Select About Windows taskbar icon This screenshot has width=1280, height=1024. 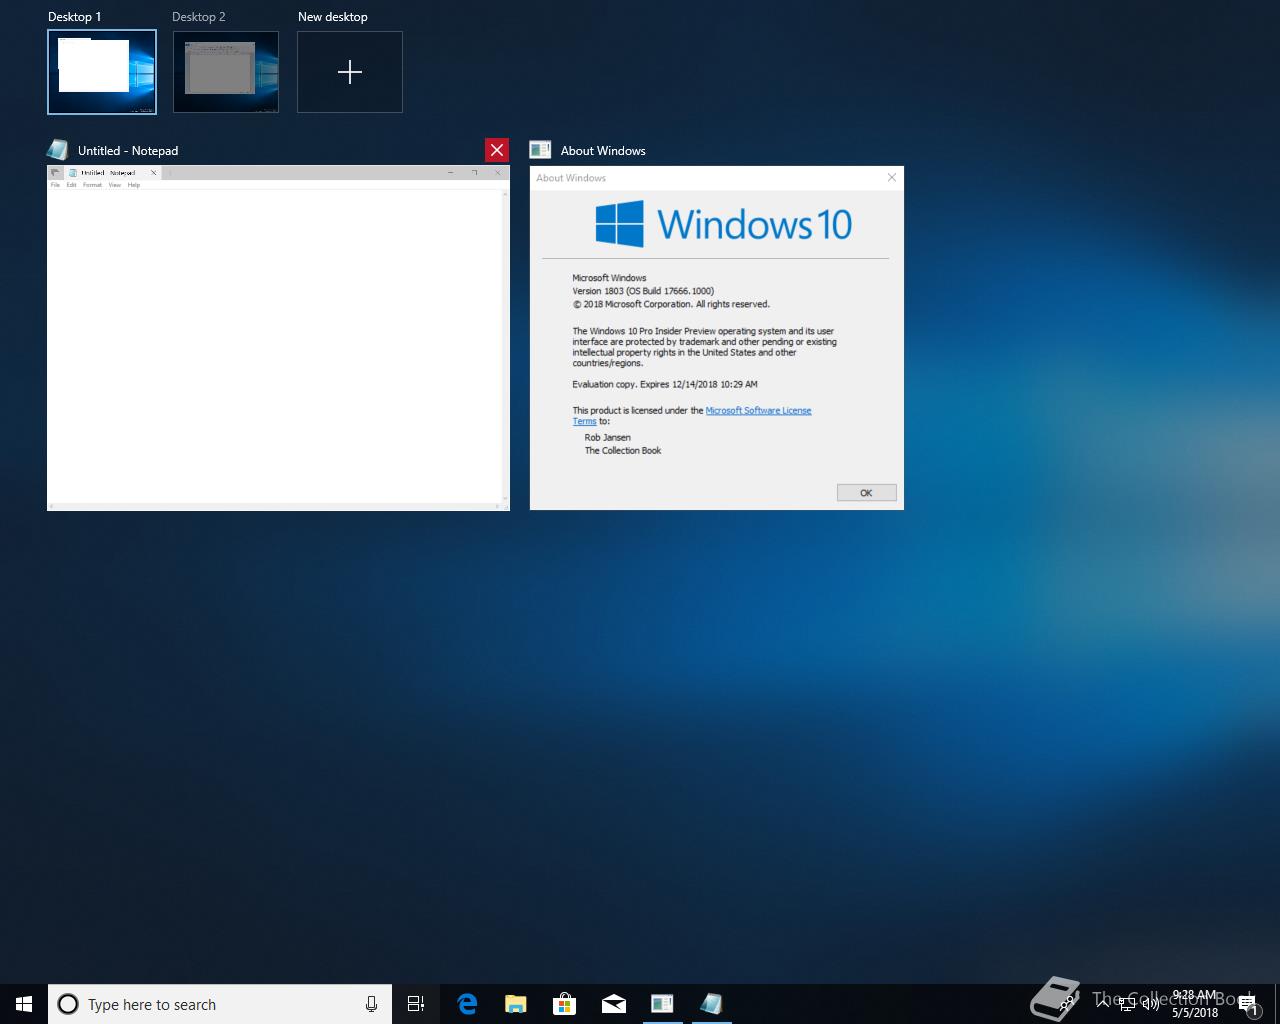662,1004
